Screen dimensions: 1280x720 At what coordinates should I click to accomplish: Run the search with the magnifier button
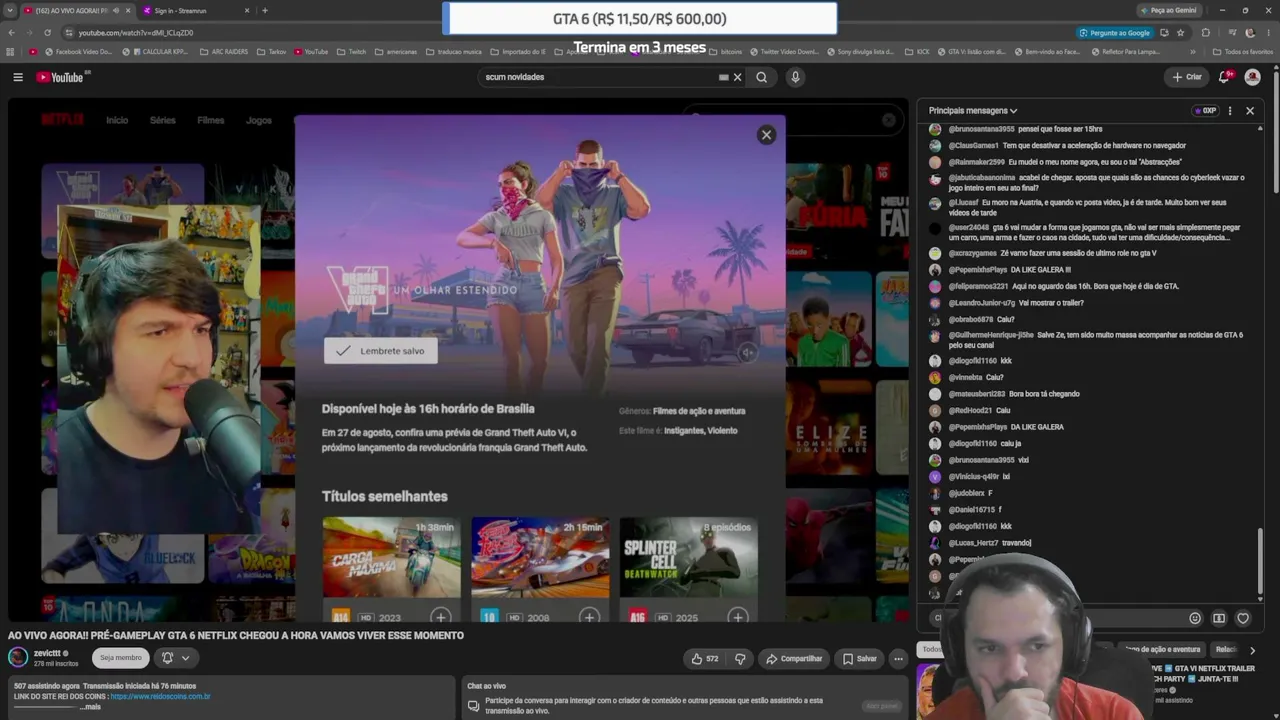[762, 77]
